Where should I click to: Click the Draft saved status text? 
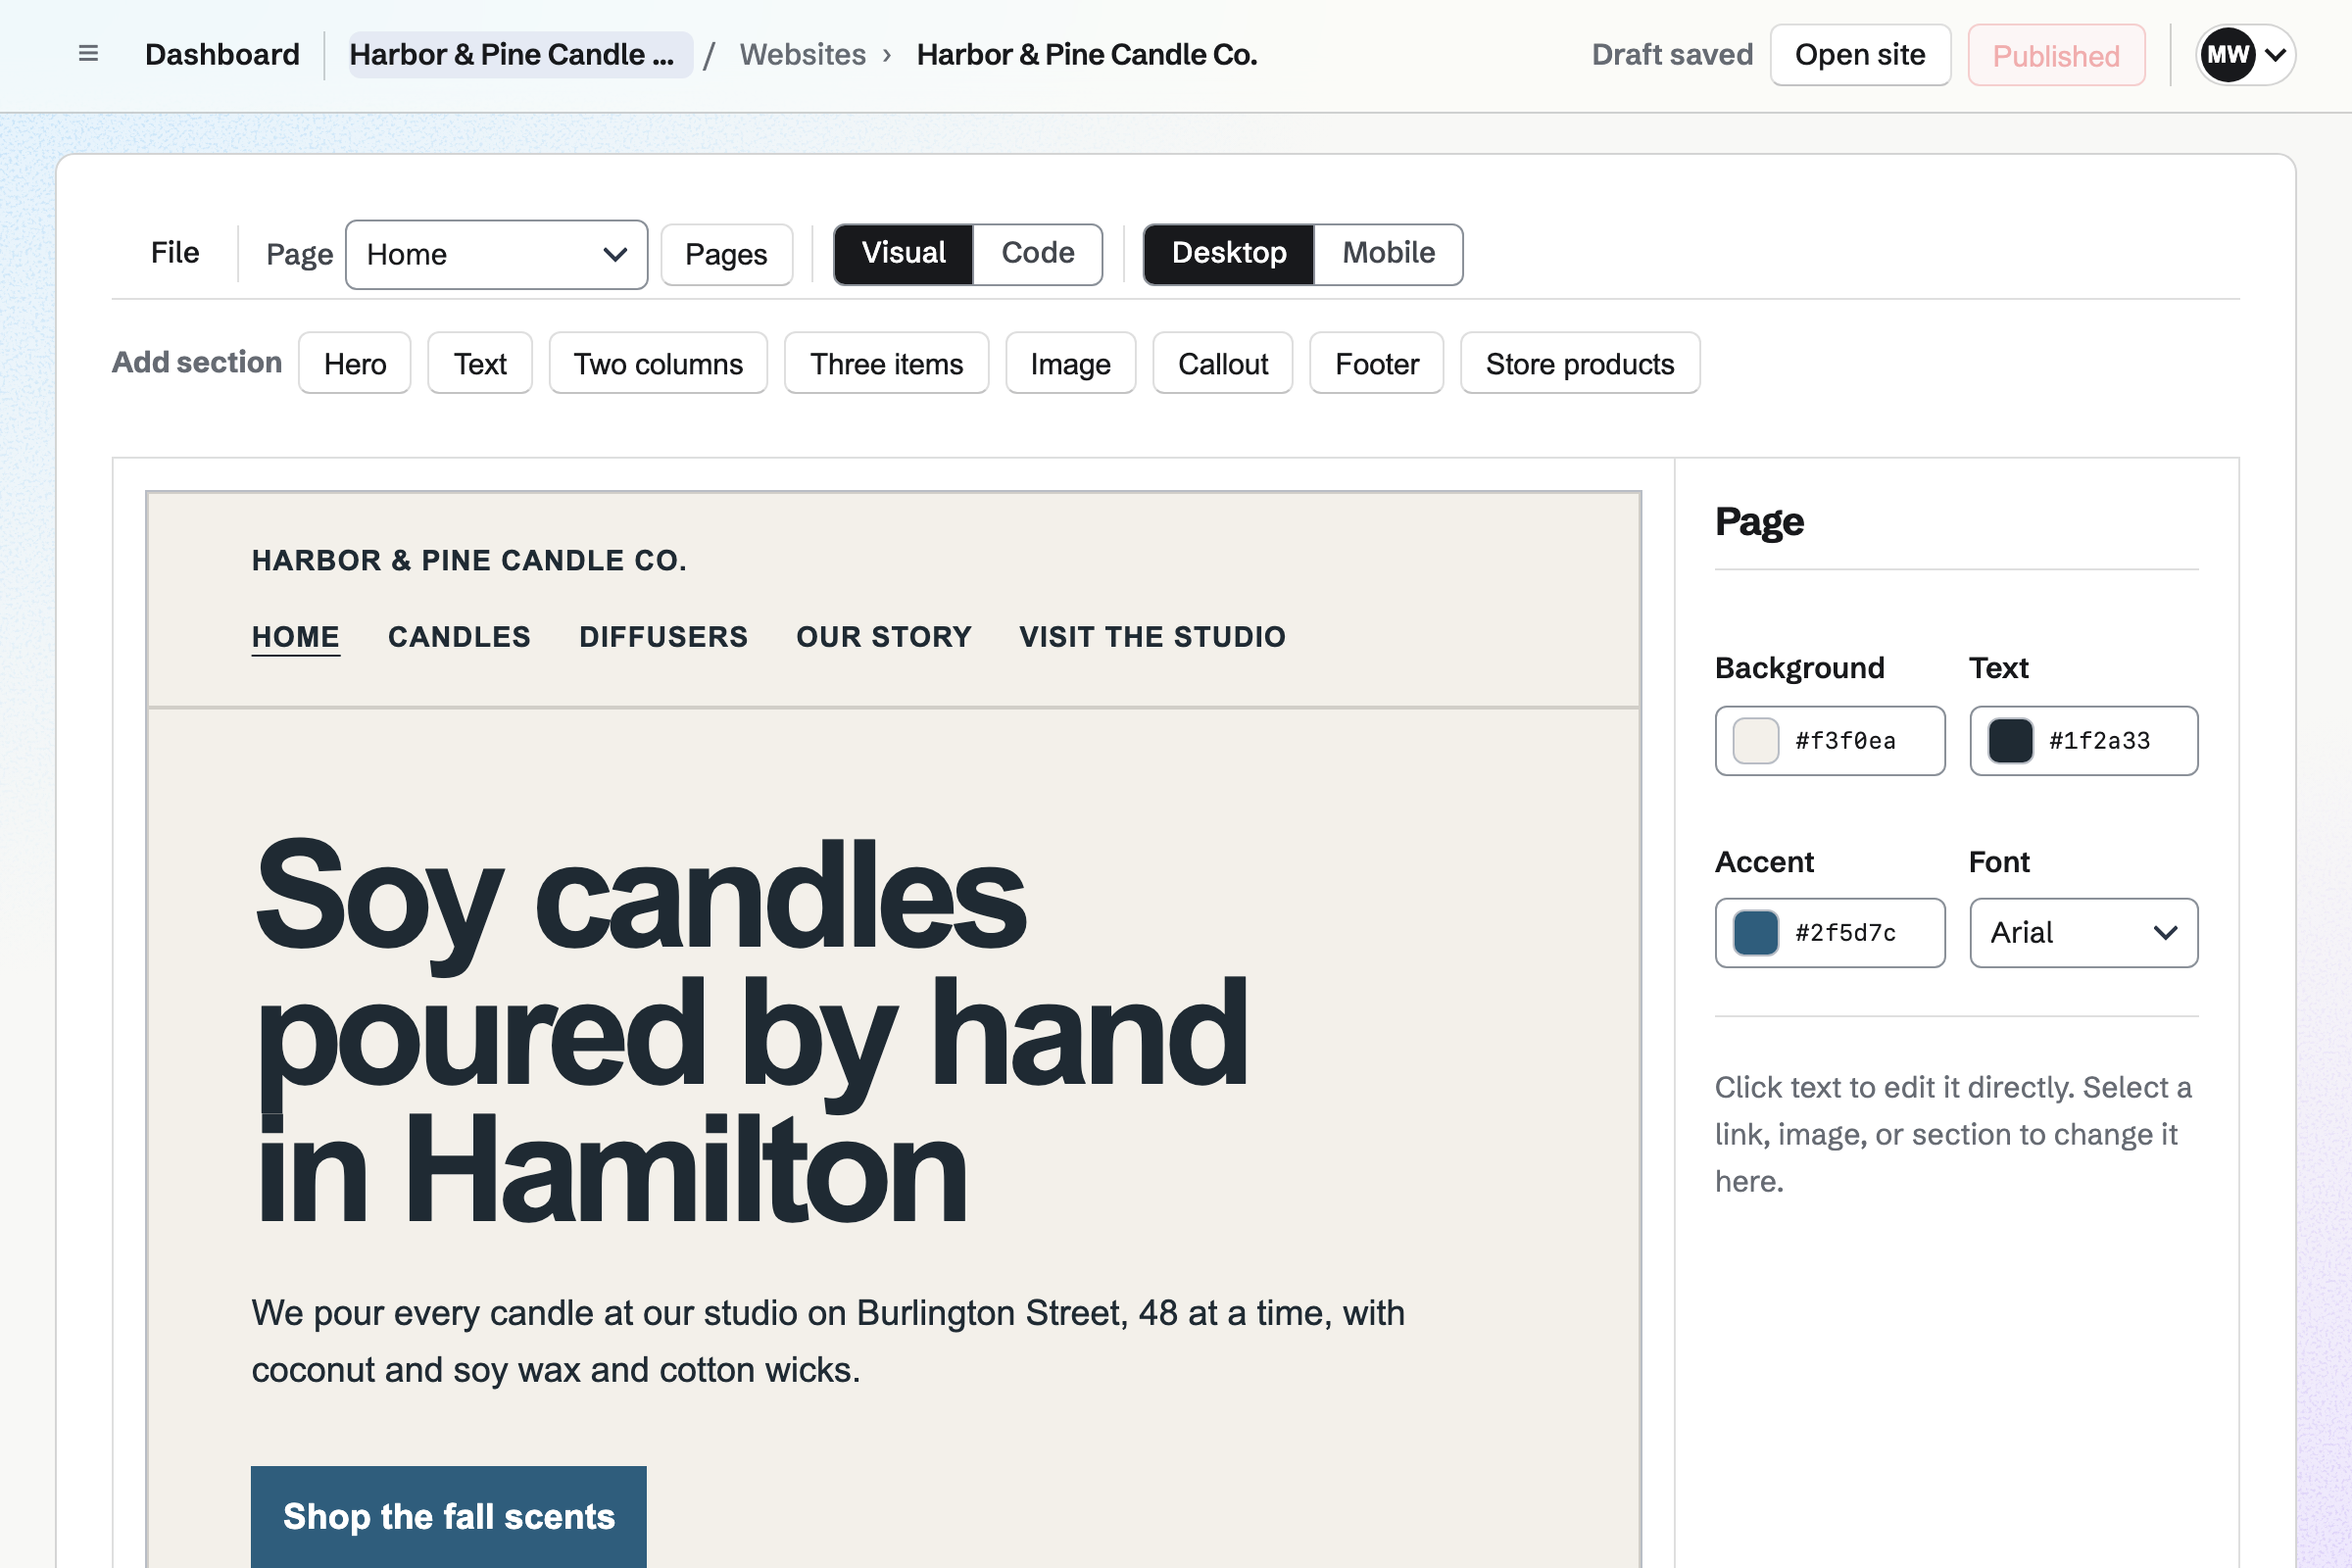tap(1672, 55)
